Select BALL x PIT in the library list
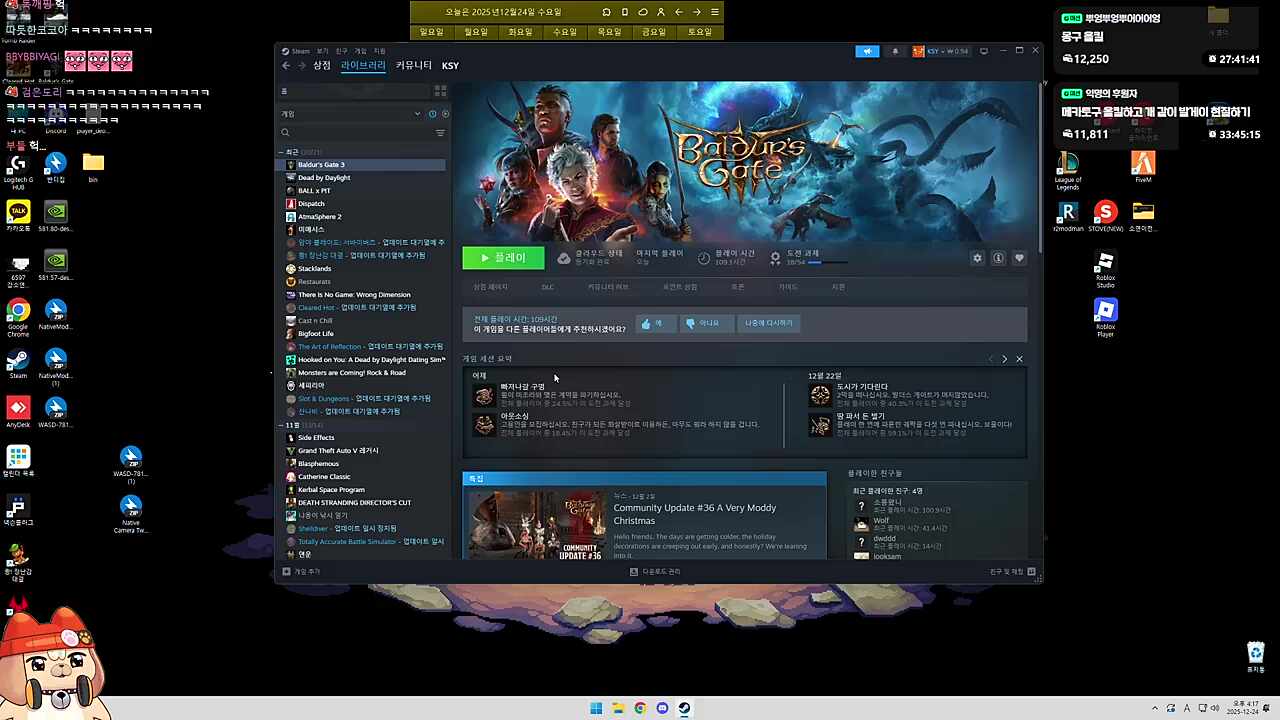Image resolution: width=1280 pixels, height=720 pixels. tap(314, 191)
